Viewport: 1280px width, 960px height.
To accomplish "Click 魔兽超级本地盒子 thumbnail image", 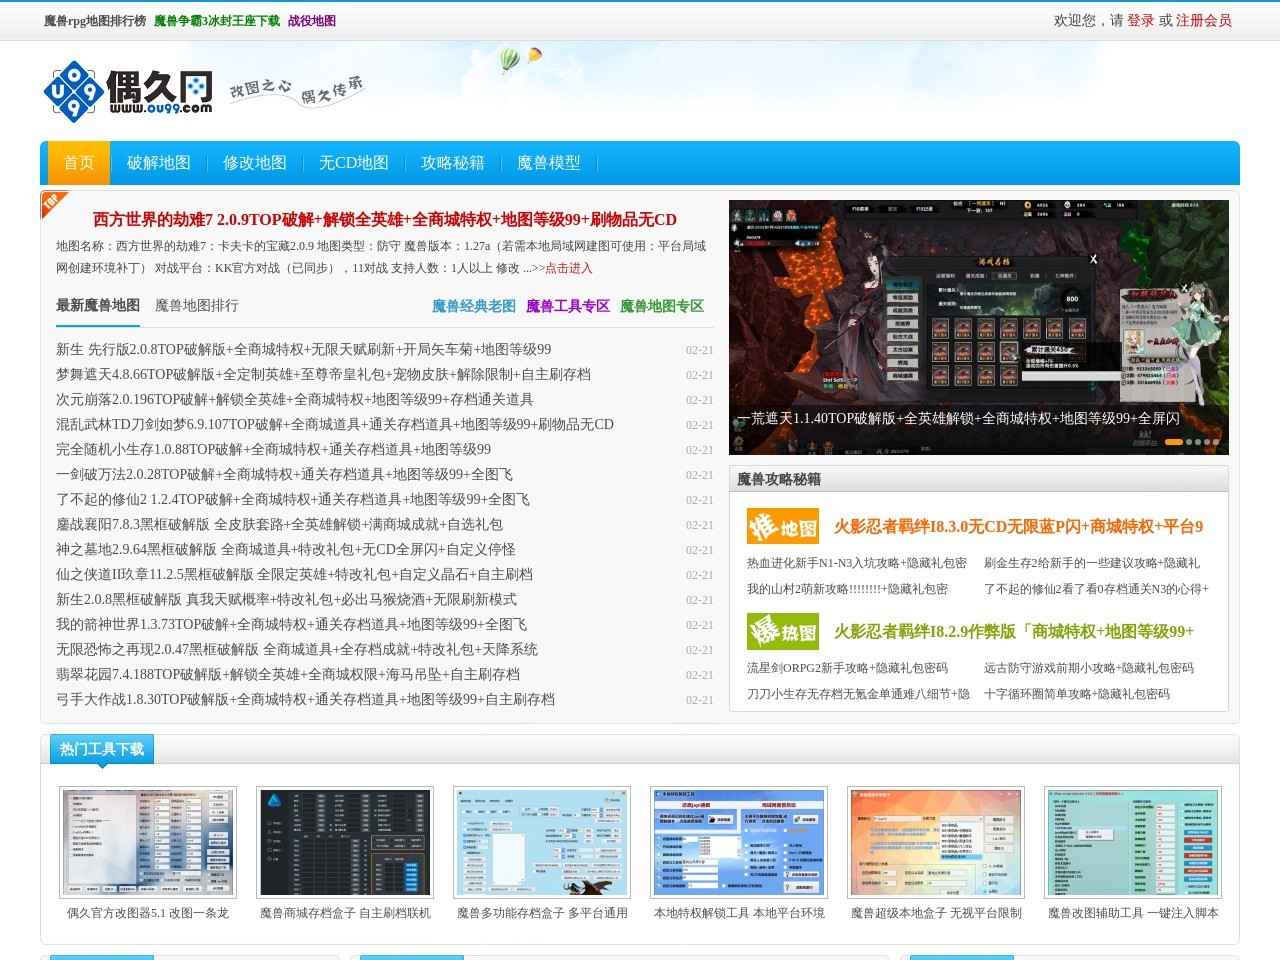I will pyautogui.click(x=936, y=843).
